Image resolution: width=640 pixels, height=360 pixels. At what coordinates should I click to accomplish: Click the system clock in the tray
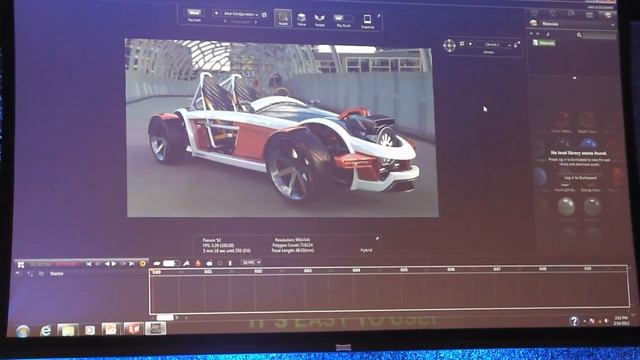(621, 320)
